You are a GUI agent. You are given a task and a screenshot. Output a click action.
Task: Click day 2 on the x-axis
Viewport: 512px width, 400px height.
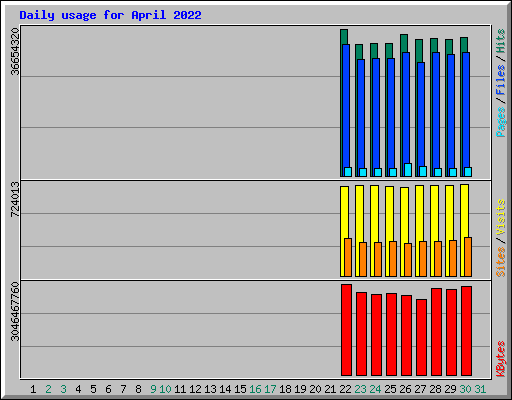48,389
